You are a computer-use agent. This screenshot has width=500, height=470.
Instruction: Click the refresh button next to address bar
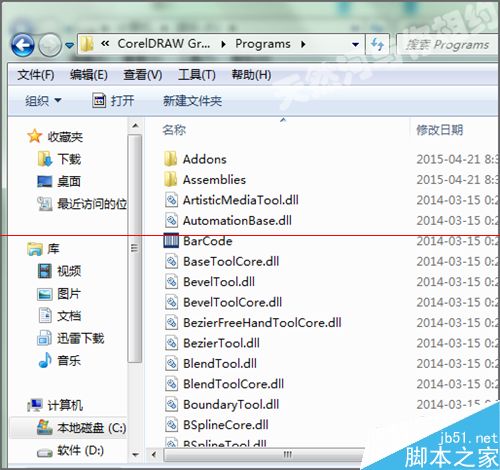377,44
